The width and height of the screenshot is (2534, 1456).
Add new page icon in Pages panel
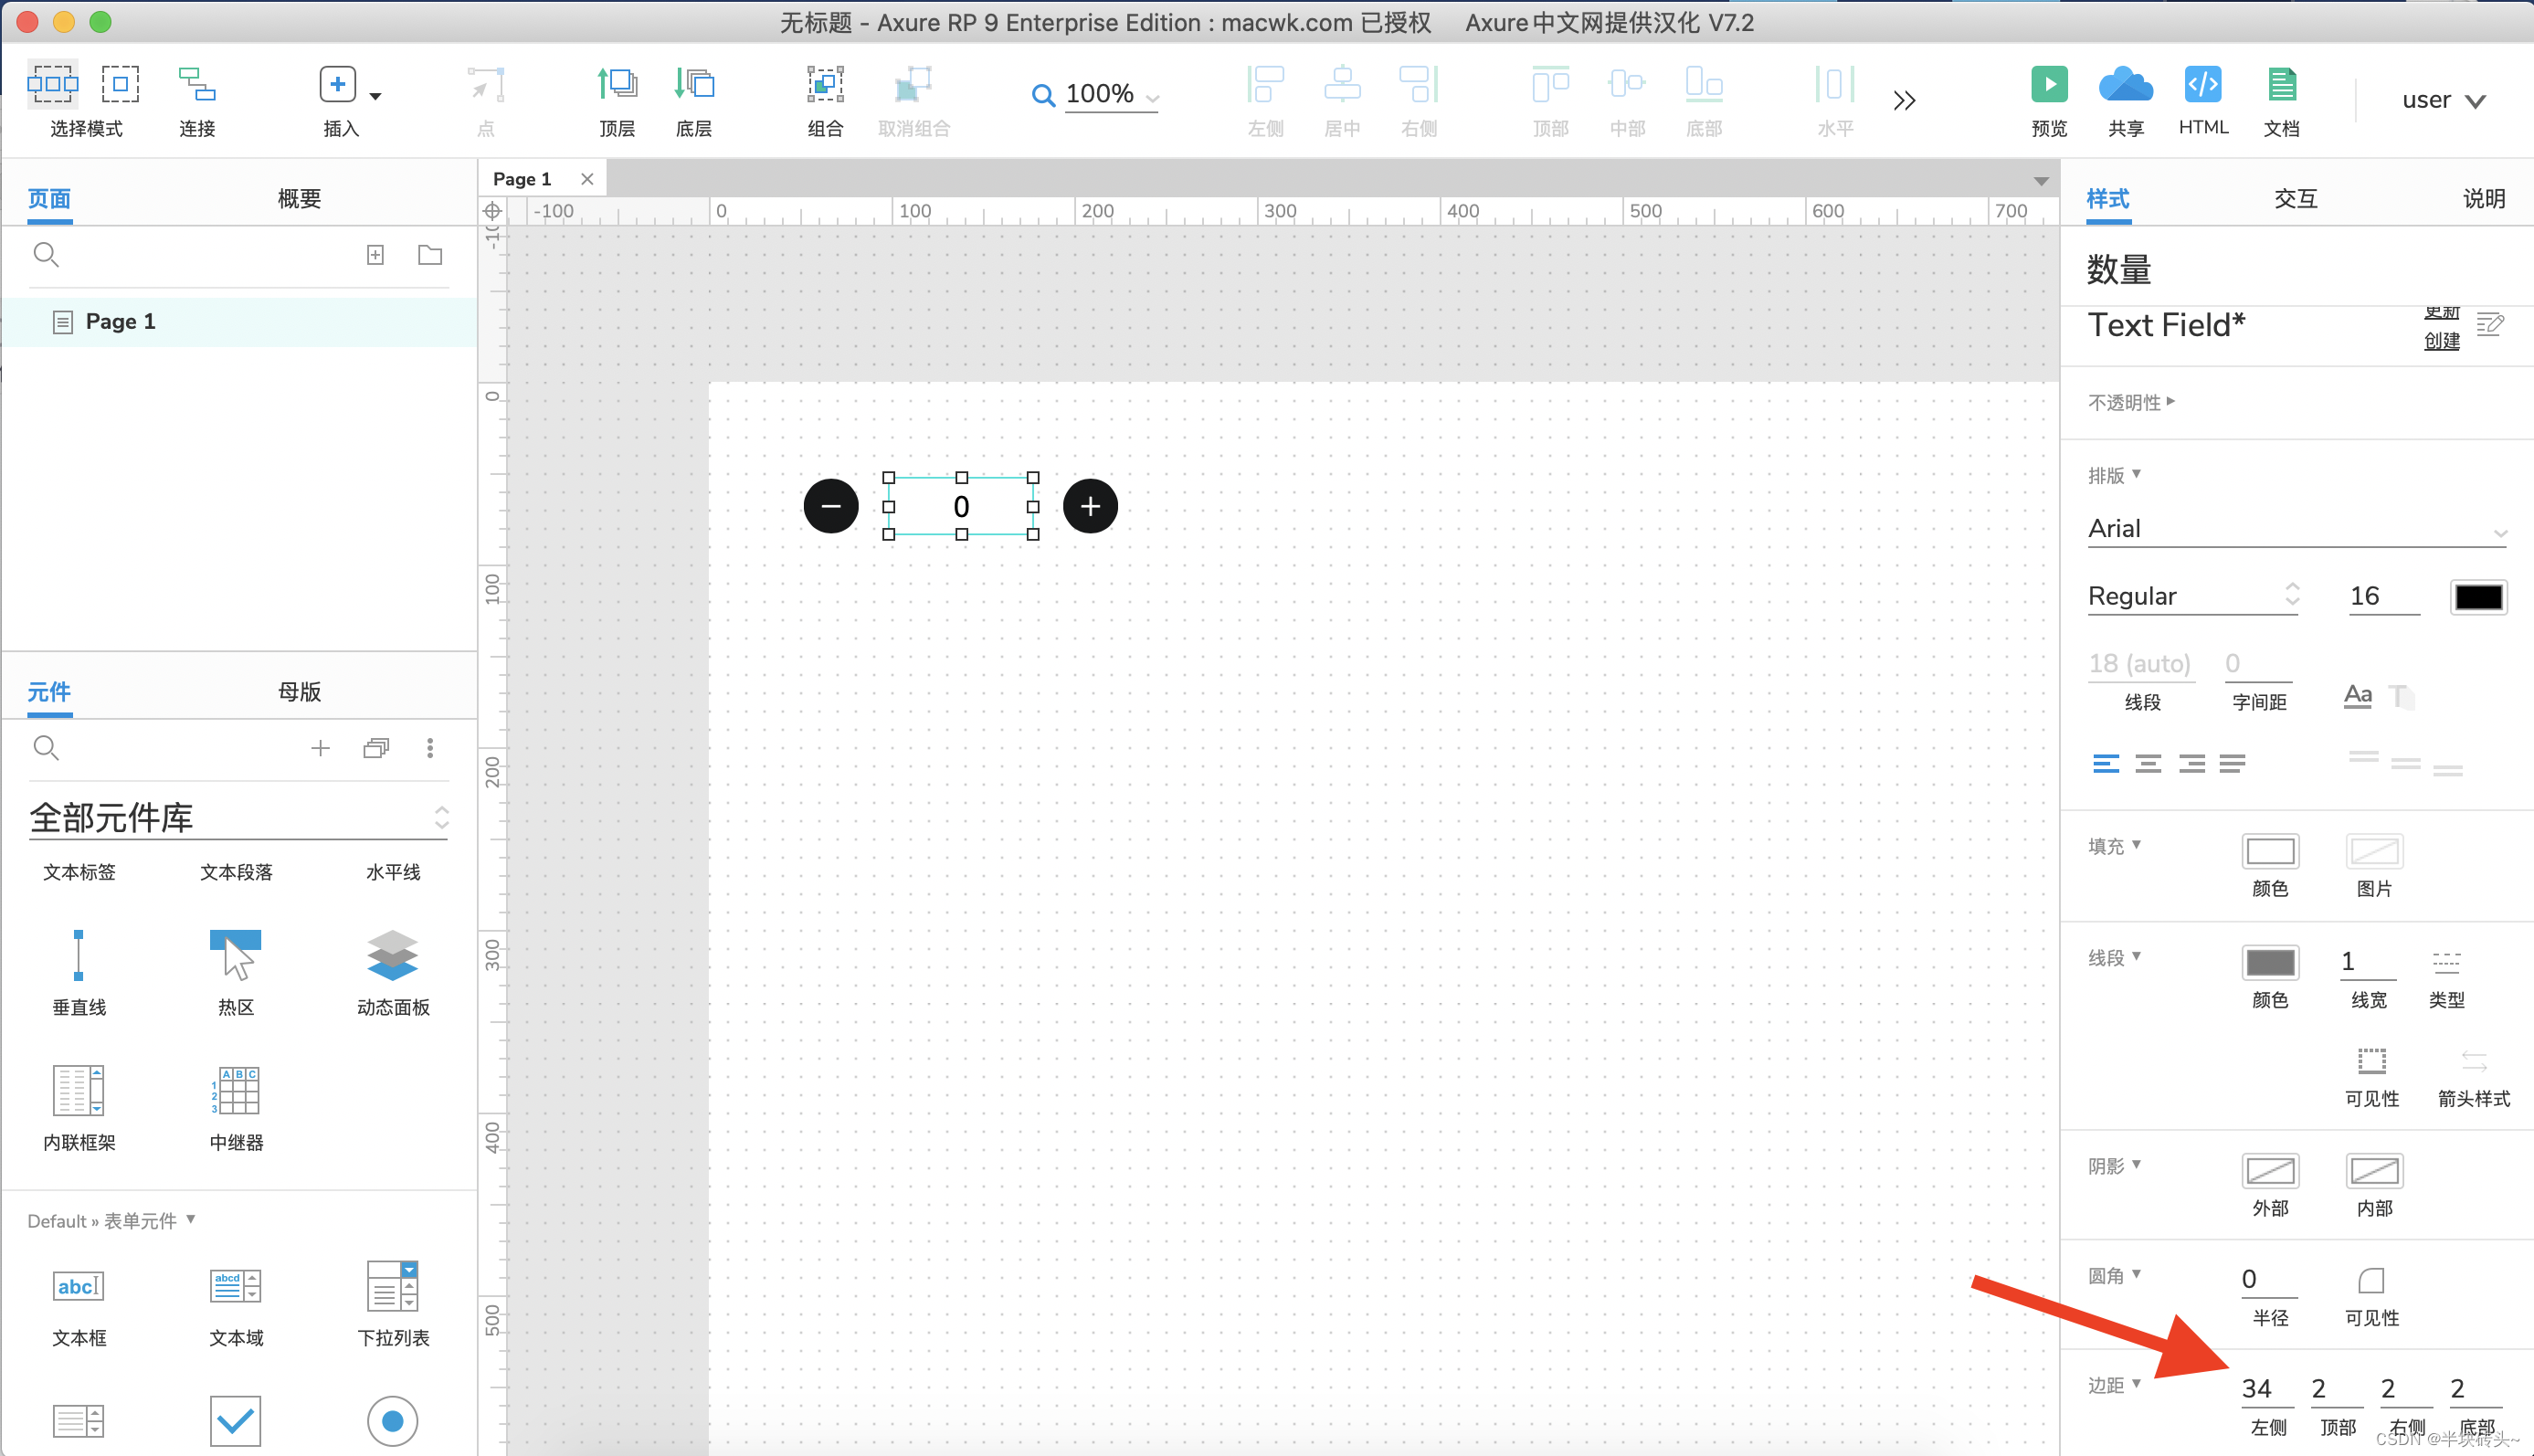[x=375, y=255]
